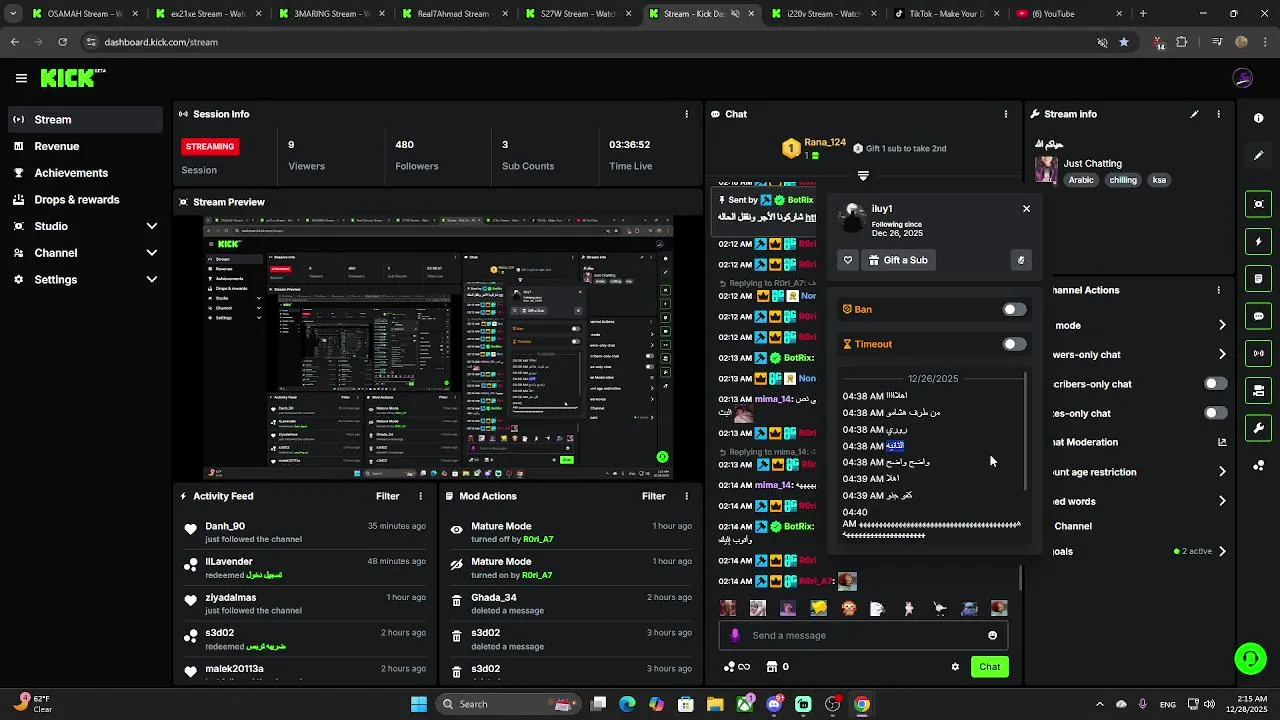Close the iluy1 user card
The height and width of the screenshot is (720, 1280).
point(1026,209)
